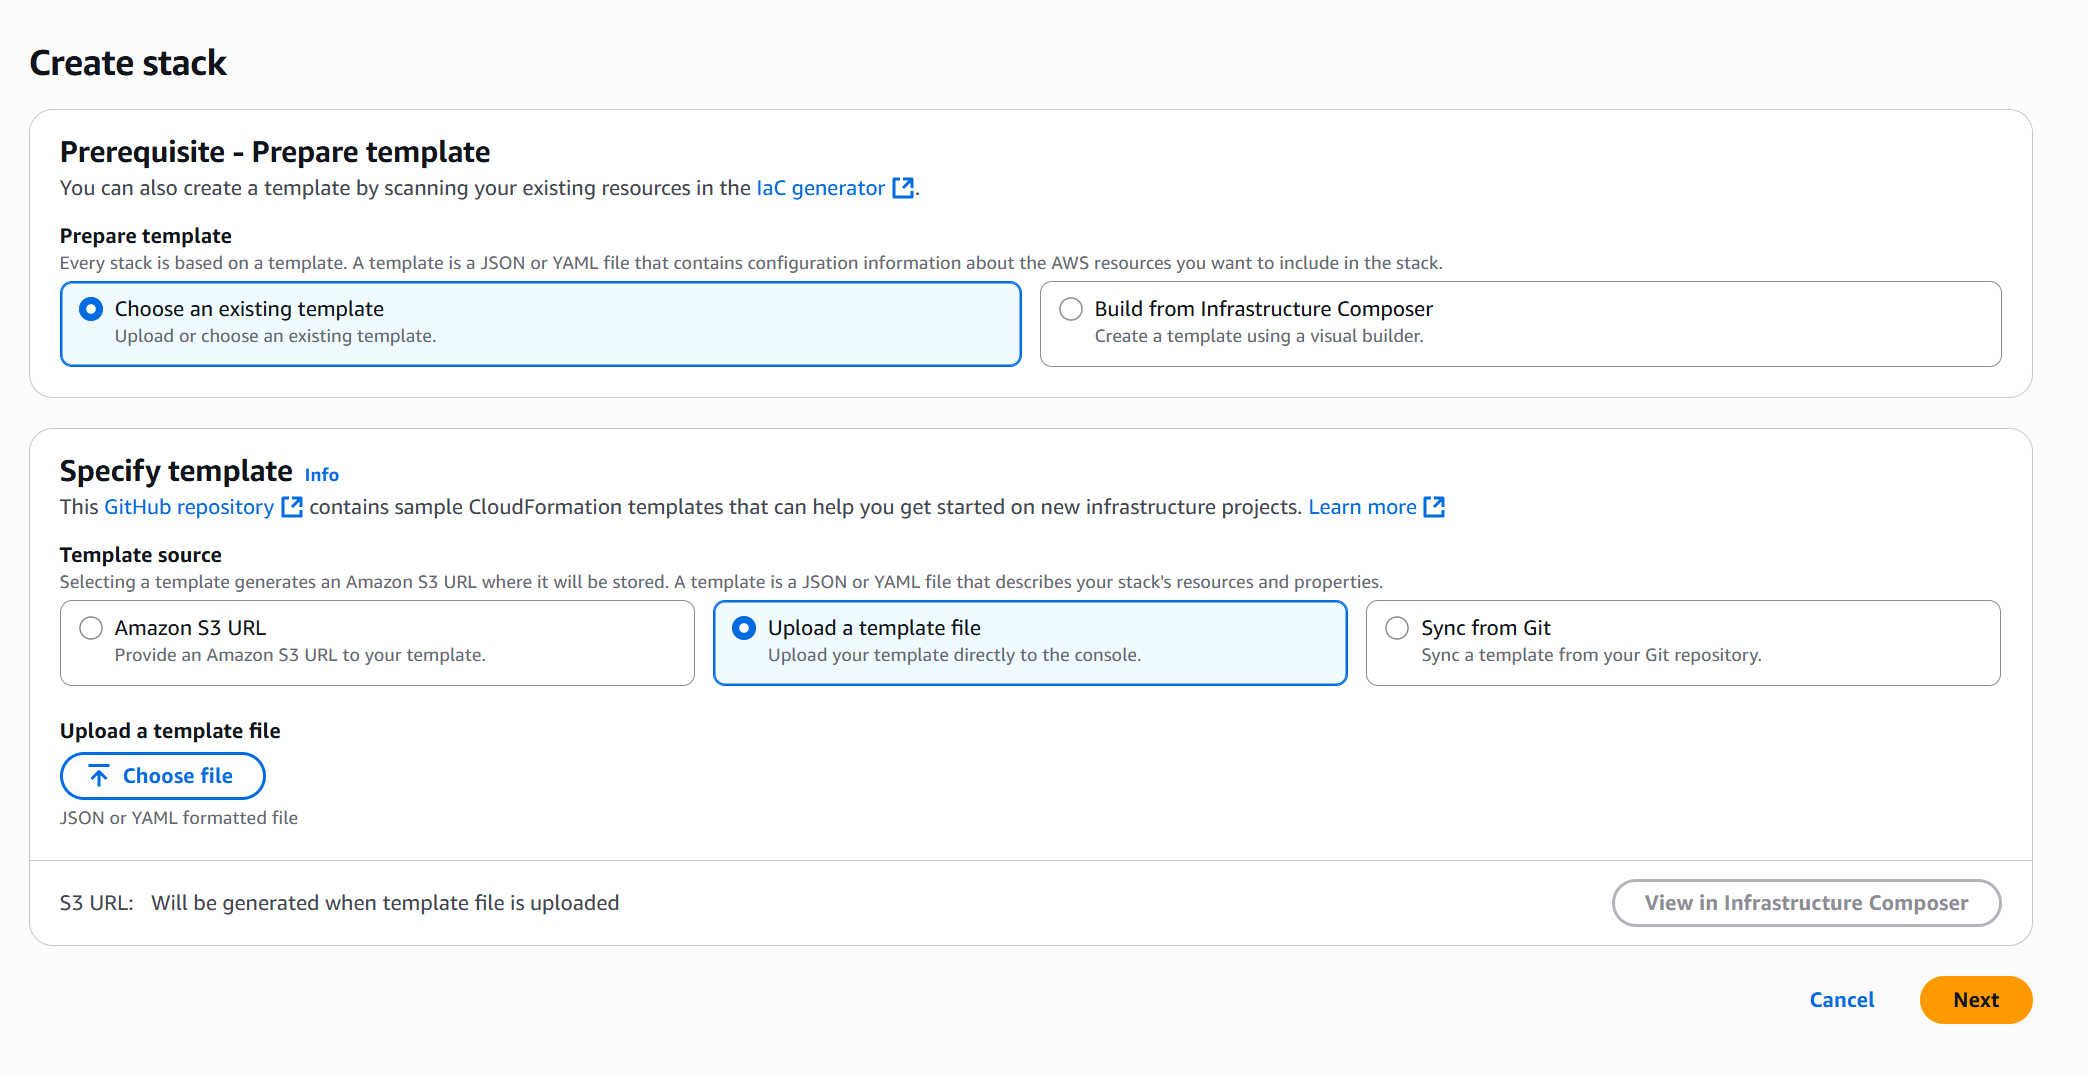This screenshot has width=2088, height=1078.
Task: Proceed with the Next button
Action: coord(1975,1000)
